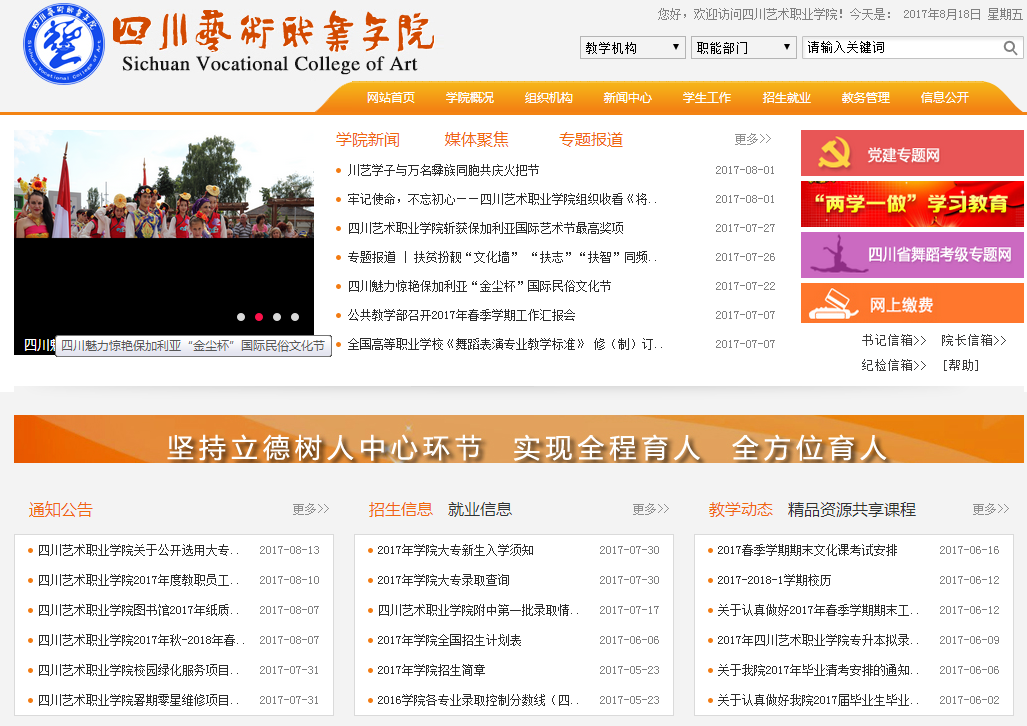Image resolution: width=1027 pixels, height=726 pixels.
Task: Expand the 职能部门 dropdown
Action: coord(743,48)
